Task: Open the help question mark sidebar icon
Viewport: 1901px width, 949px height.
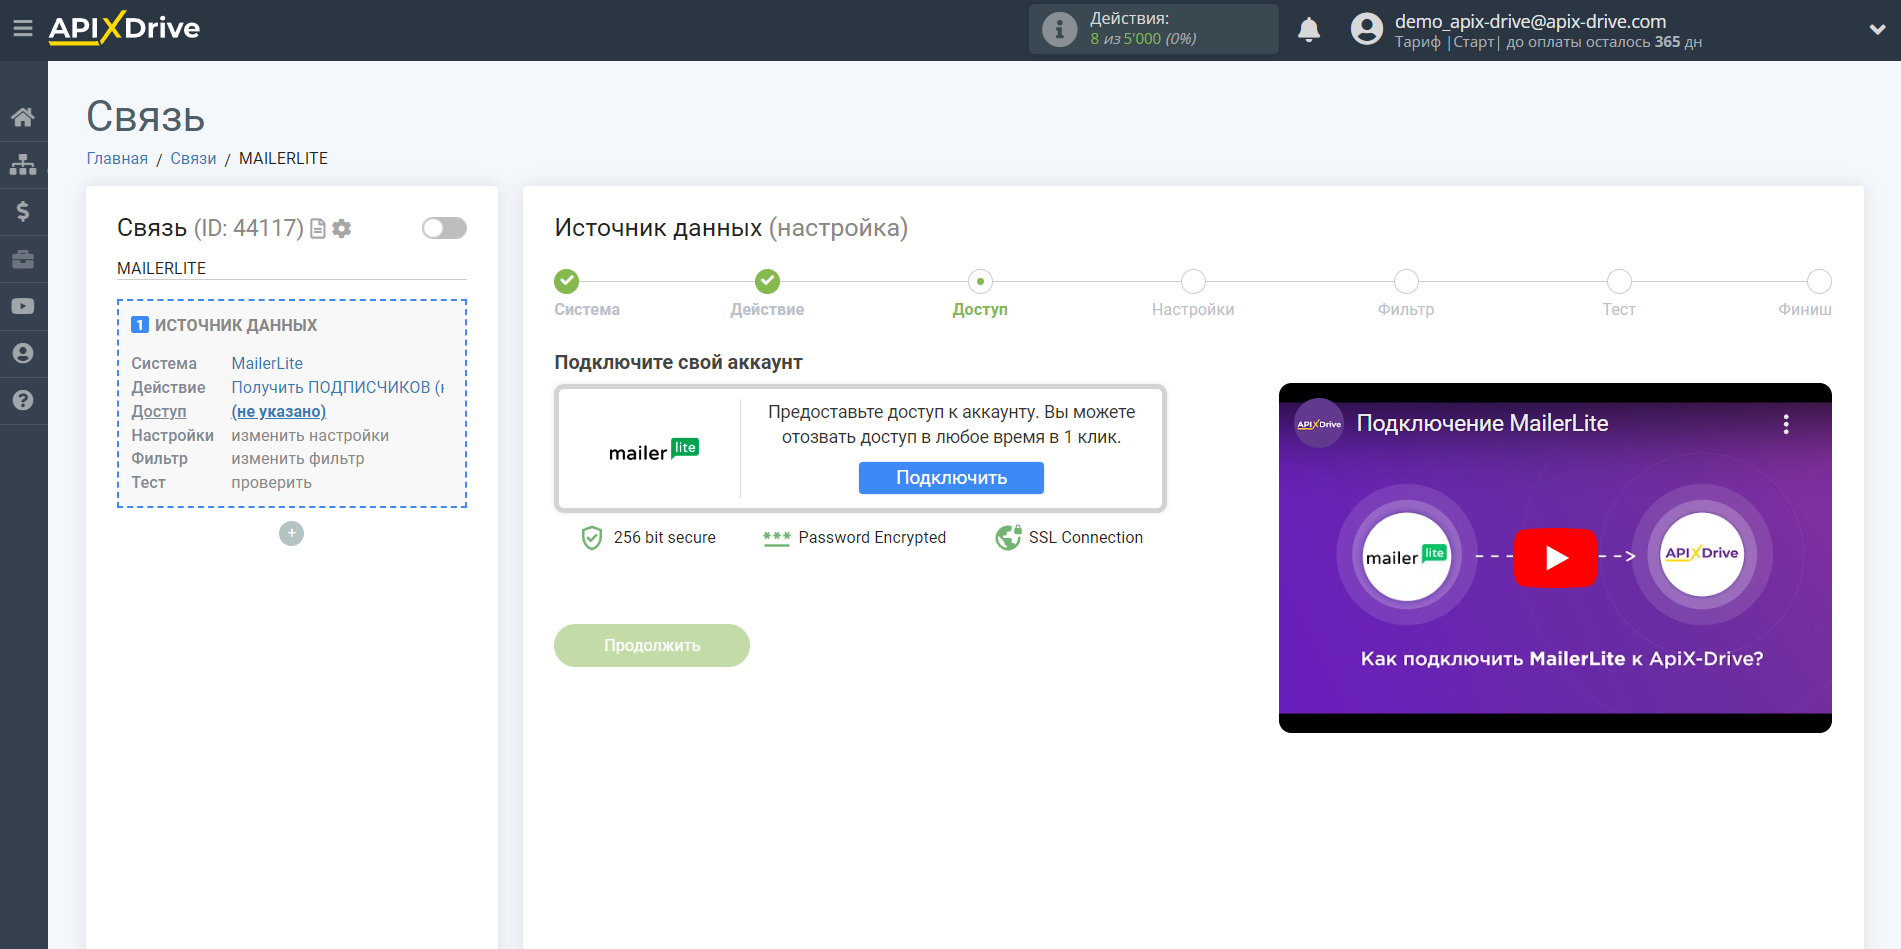Action: [23, 400]
